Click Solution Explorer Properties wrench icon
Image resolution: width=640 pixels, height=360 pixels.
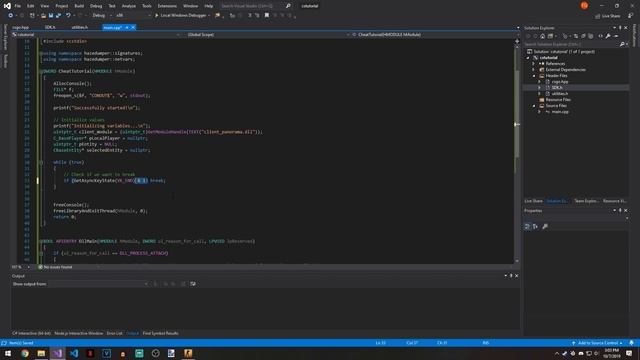[x=608, y=36]
